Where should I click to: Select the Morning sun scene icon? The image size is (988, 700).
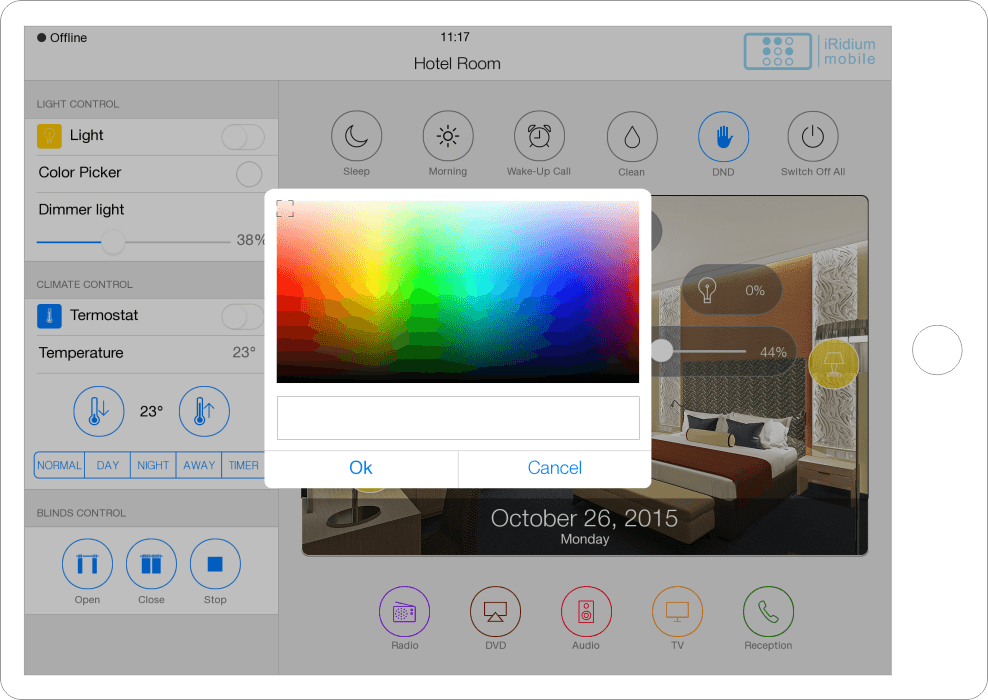[447, 137]
